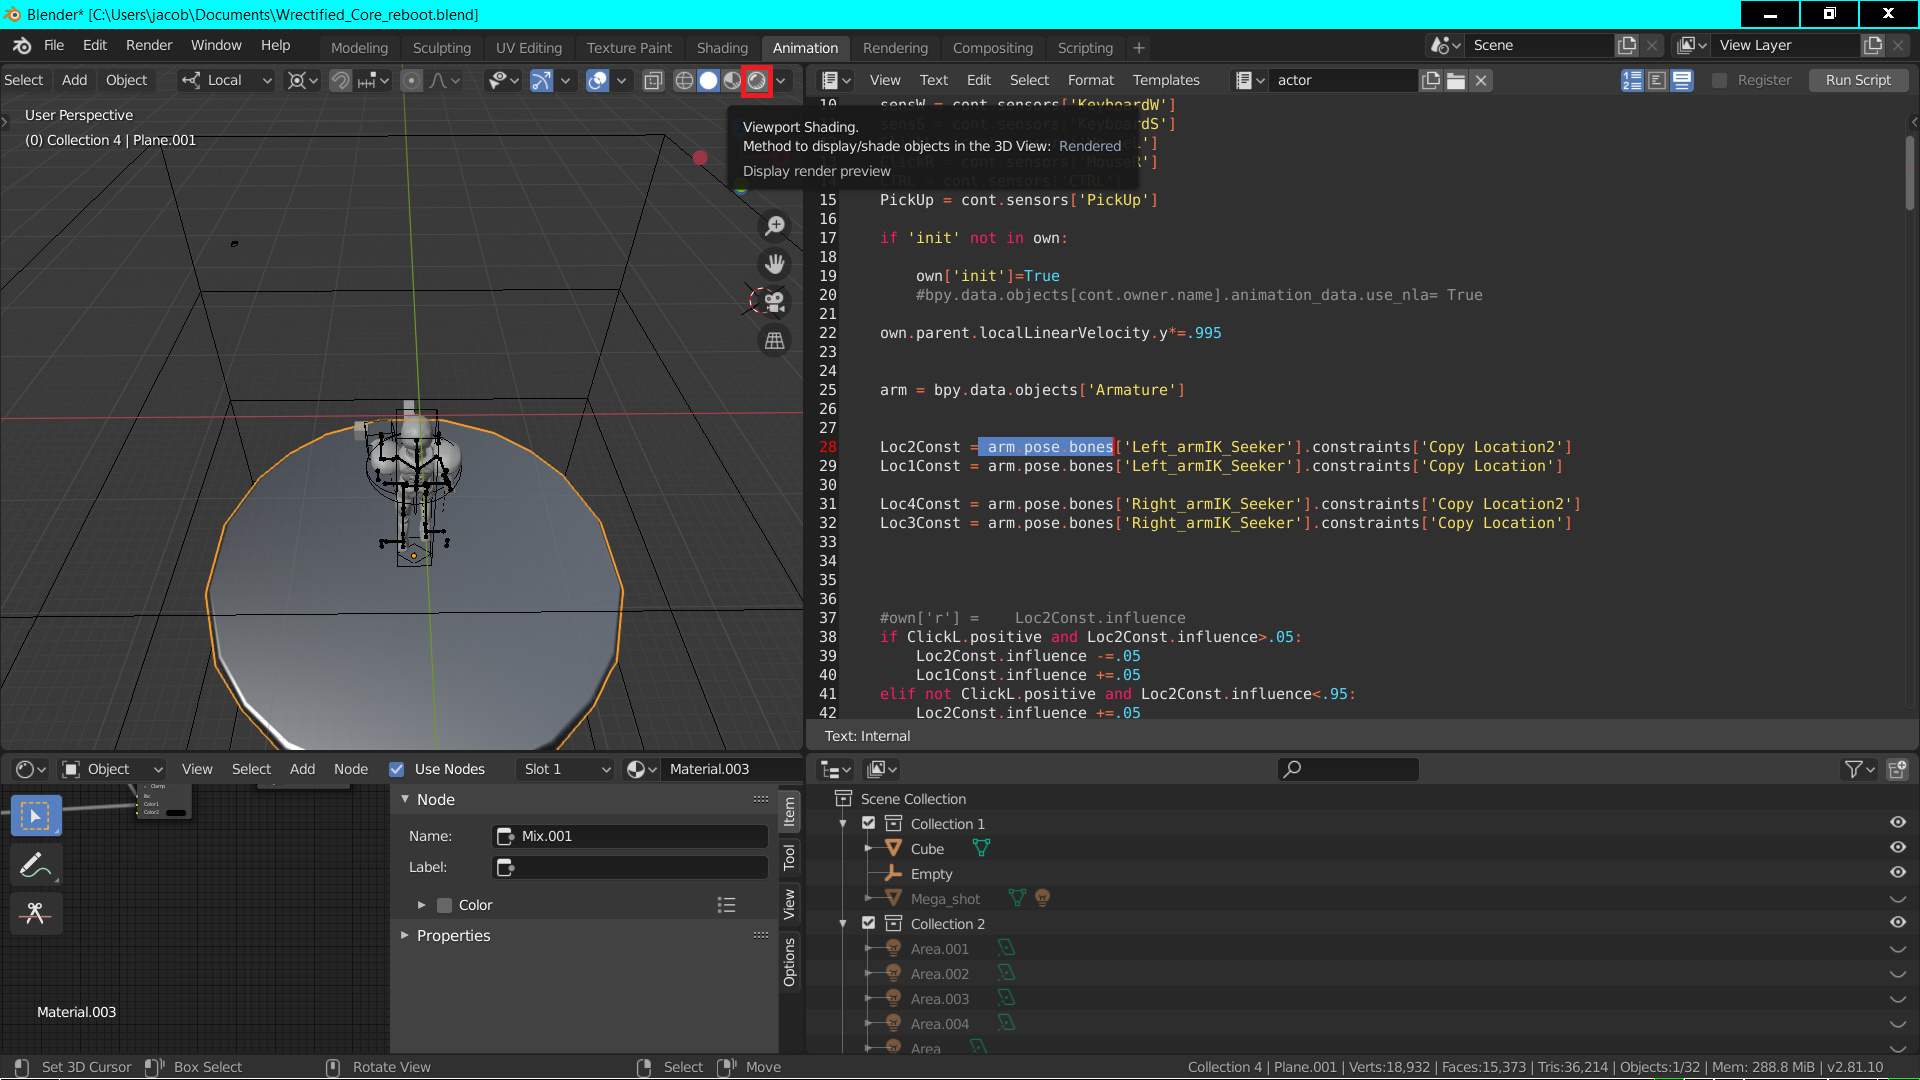Switch viewport to Rendered shading
Viewport: 1920px width, 1080px height.
[x=757, y=81]
